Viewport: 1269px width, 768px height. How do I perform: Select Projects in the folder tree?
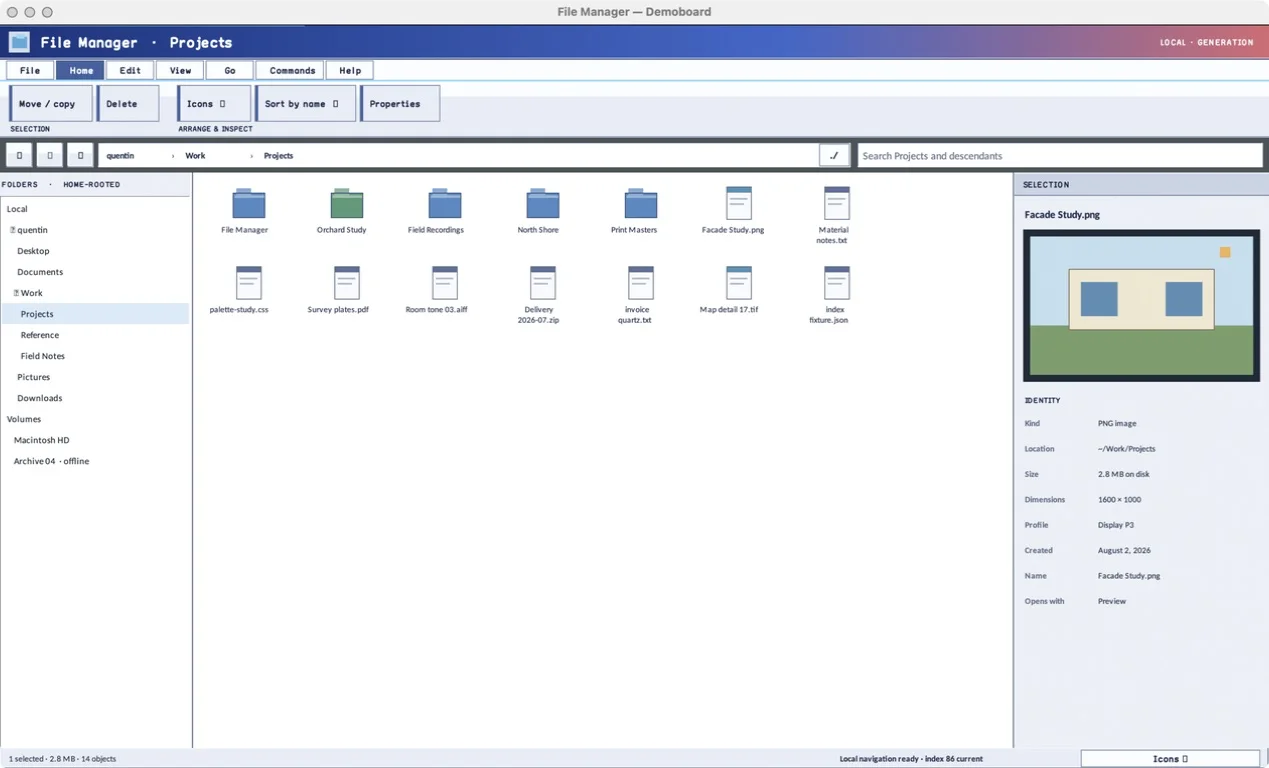pyautogui.click(x=96, y=314)
